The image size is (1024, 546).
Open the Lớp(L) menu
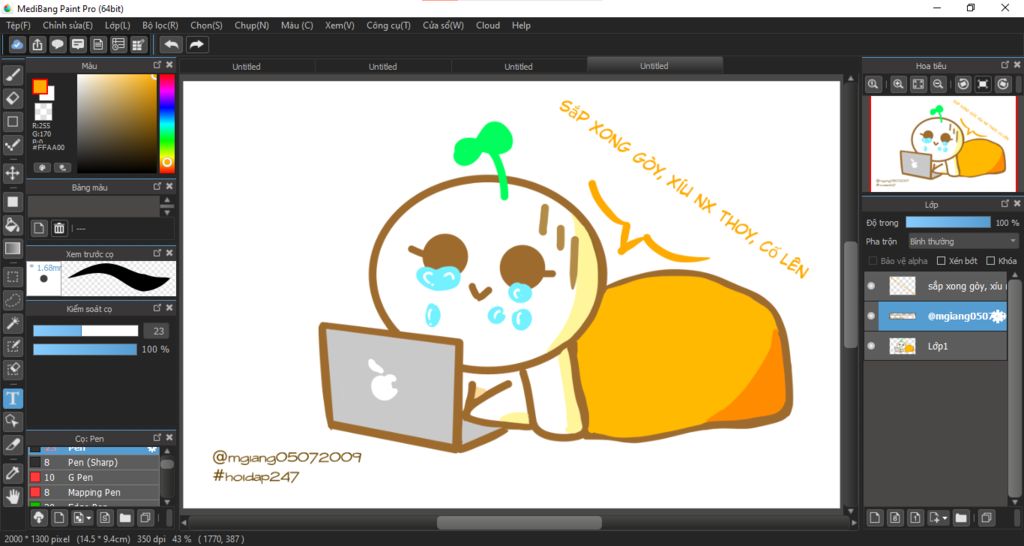118,25
